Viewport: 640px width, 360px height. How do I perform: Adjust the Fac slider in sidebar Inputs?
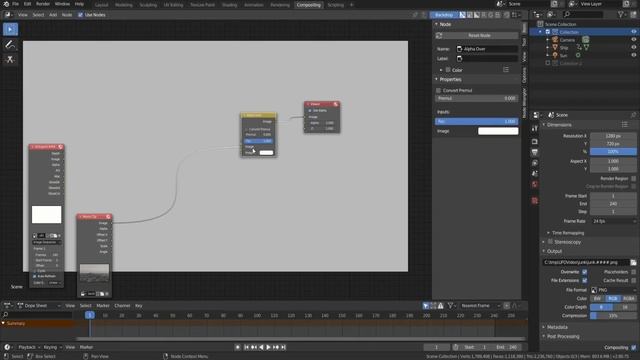point(476,121)
